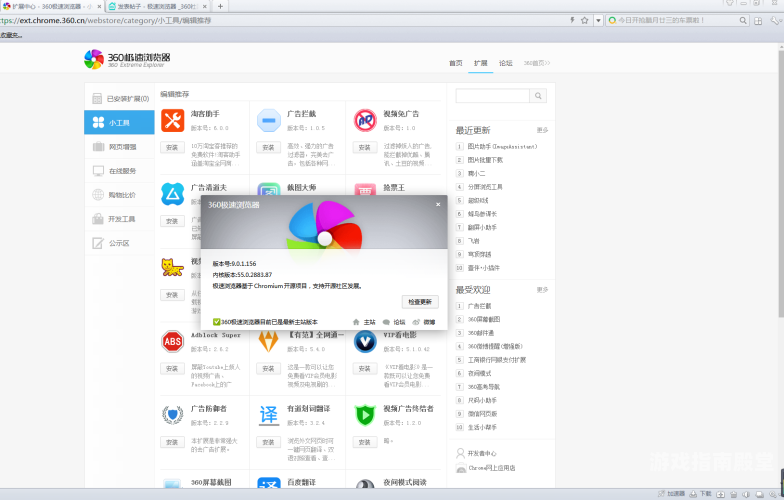Click the 有道划词翻译 blue 译 icon
This screenshot has width=784, height=500.
point(268,415)
